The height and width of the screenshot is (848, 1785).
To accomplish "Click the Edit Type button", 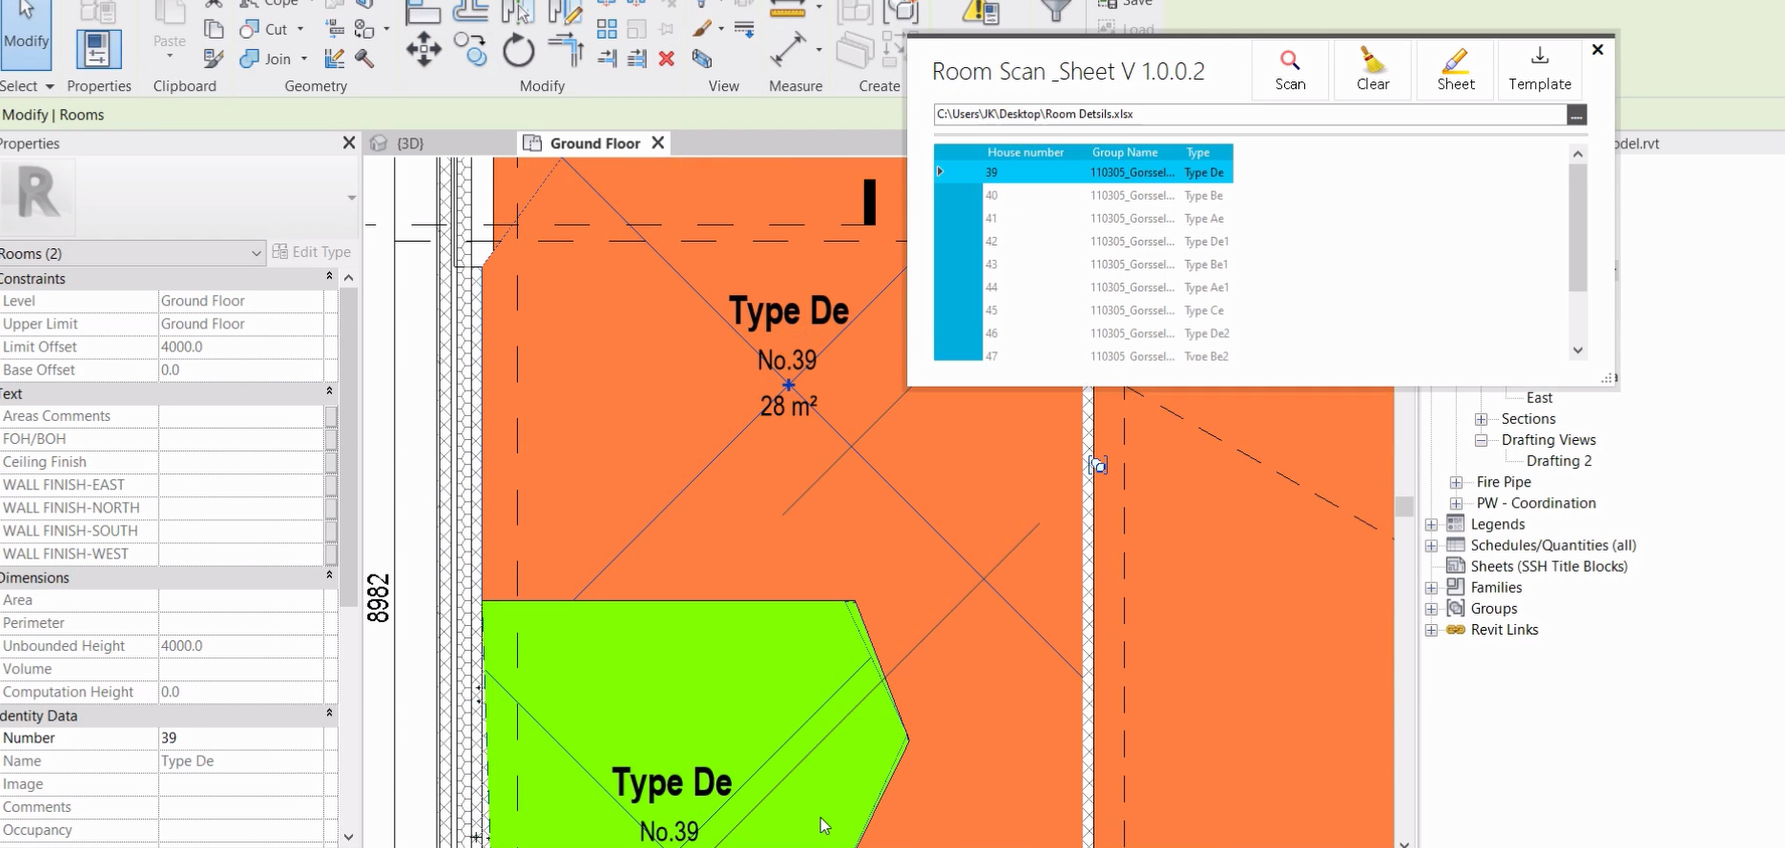I will tap(311, 252).
